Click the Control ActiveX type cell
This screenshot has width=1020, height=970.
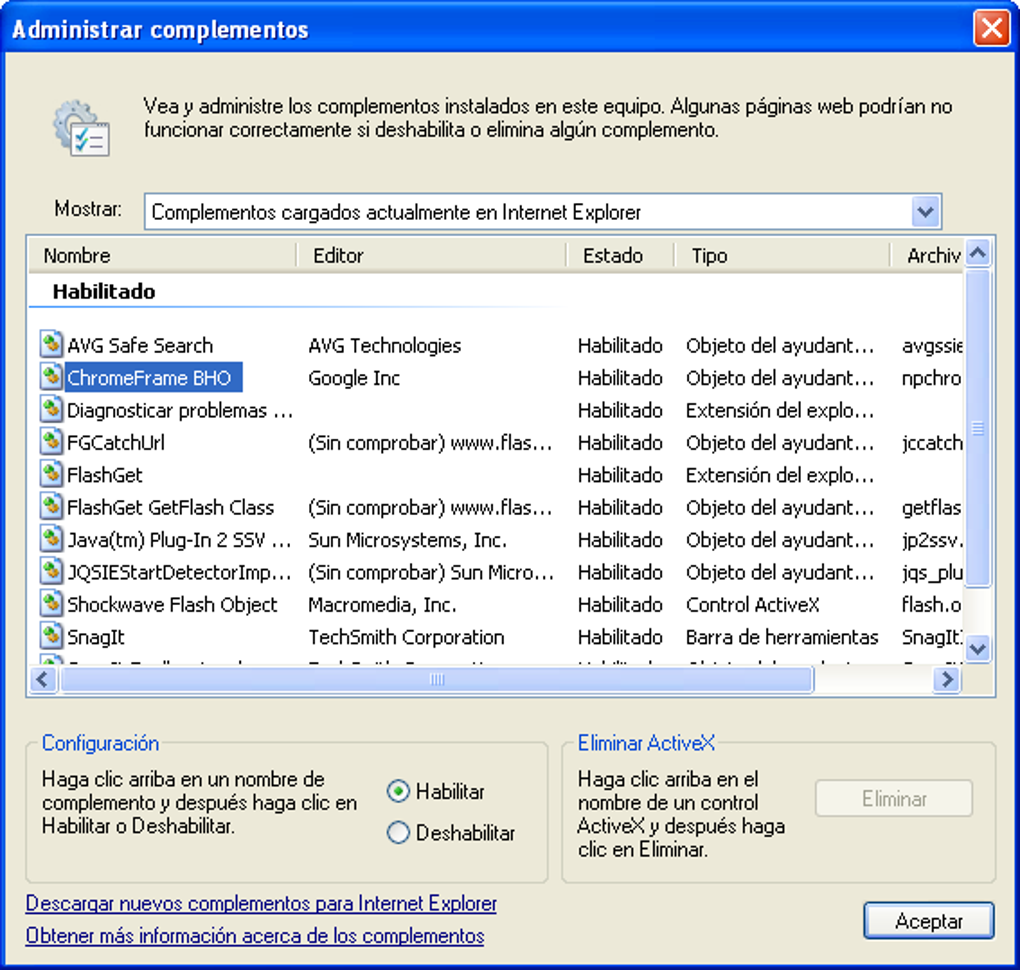[753, 605]
